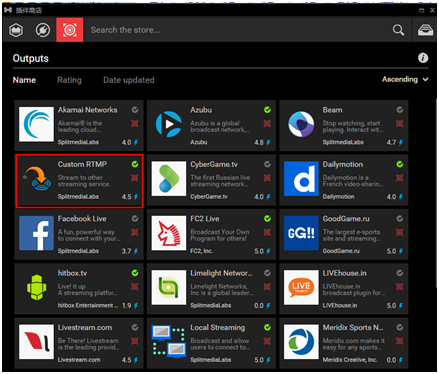Click the lightning bolt on FC2 Live card
This screenshot has width=439, height=374.
coord(268,251)
